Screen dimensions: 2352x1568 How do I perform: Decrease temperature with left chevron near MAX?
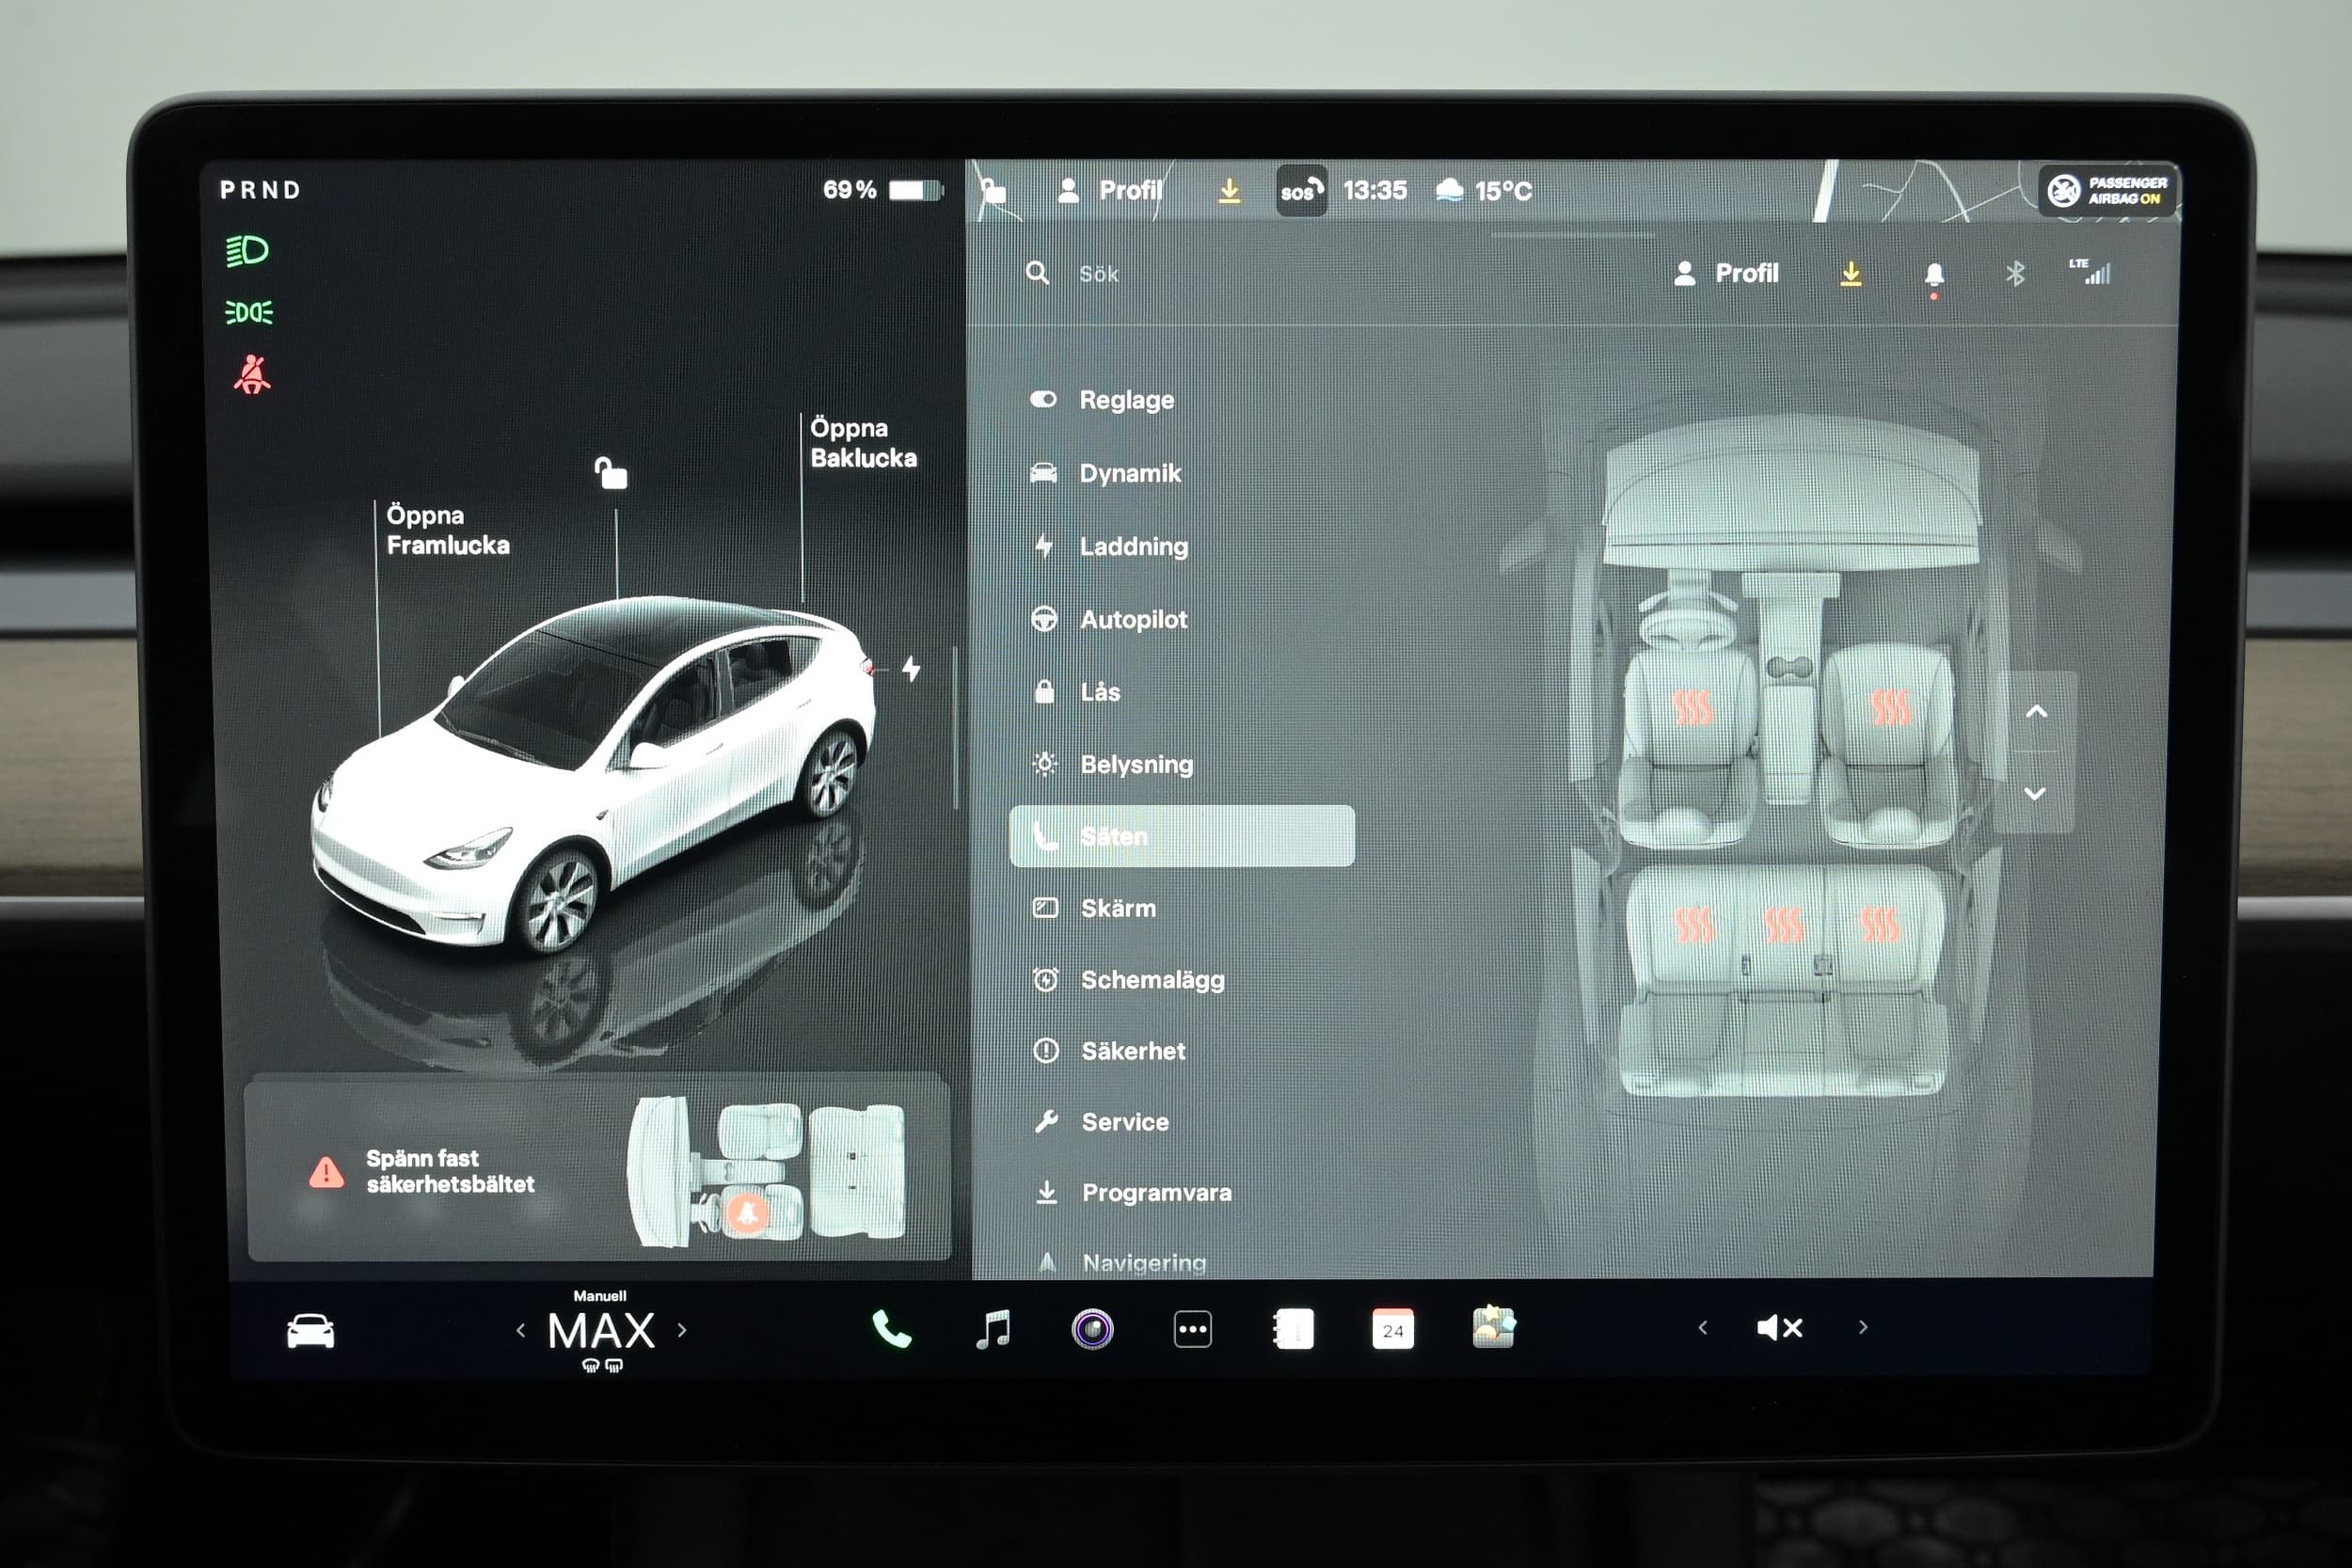coord(520,1330)
